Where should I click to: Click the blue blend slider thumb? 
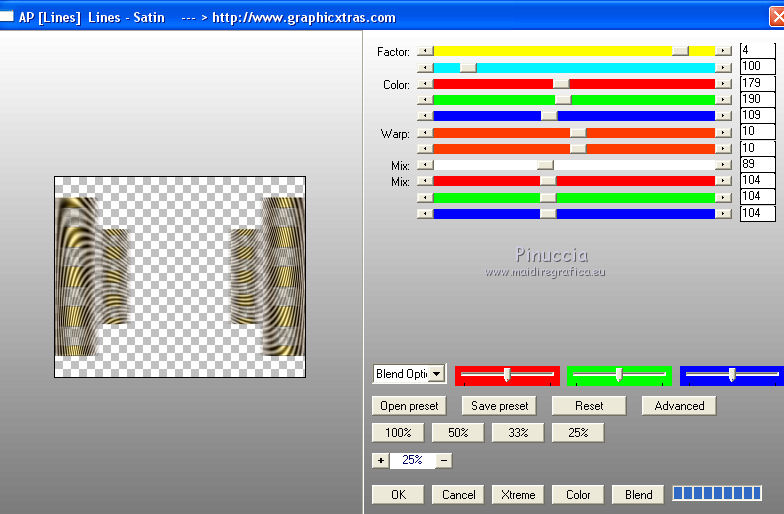coord(732,374)
